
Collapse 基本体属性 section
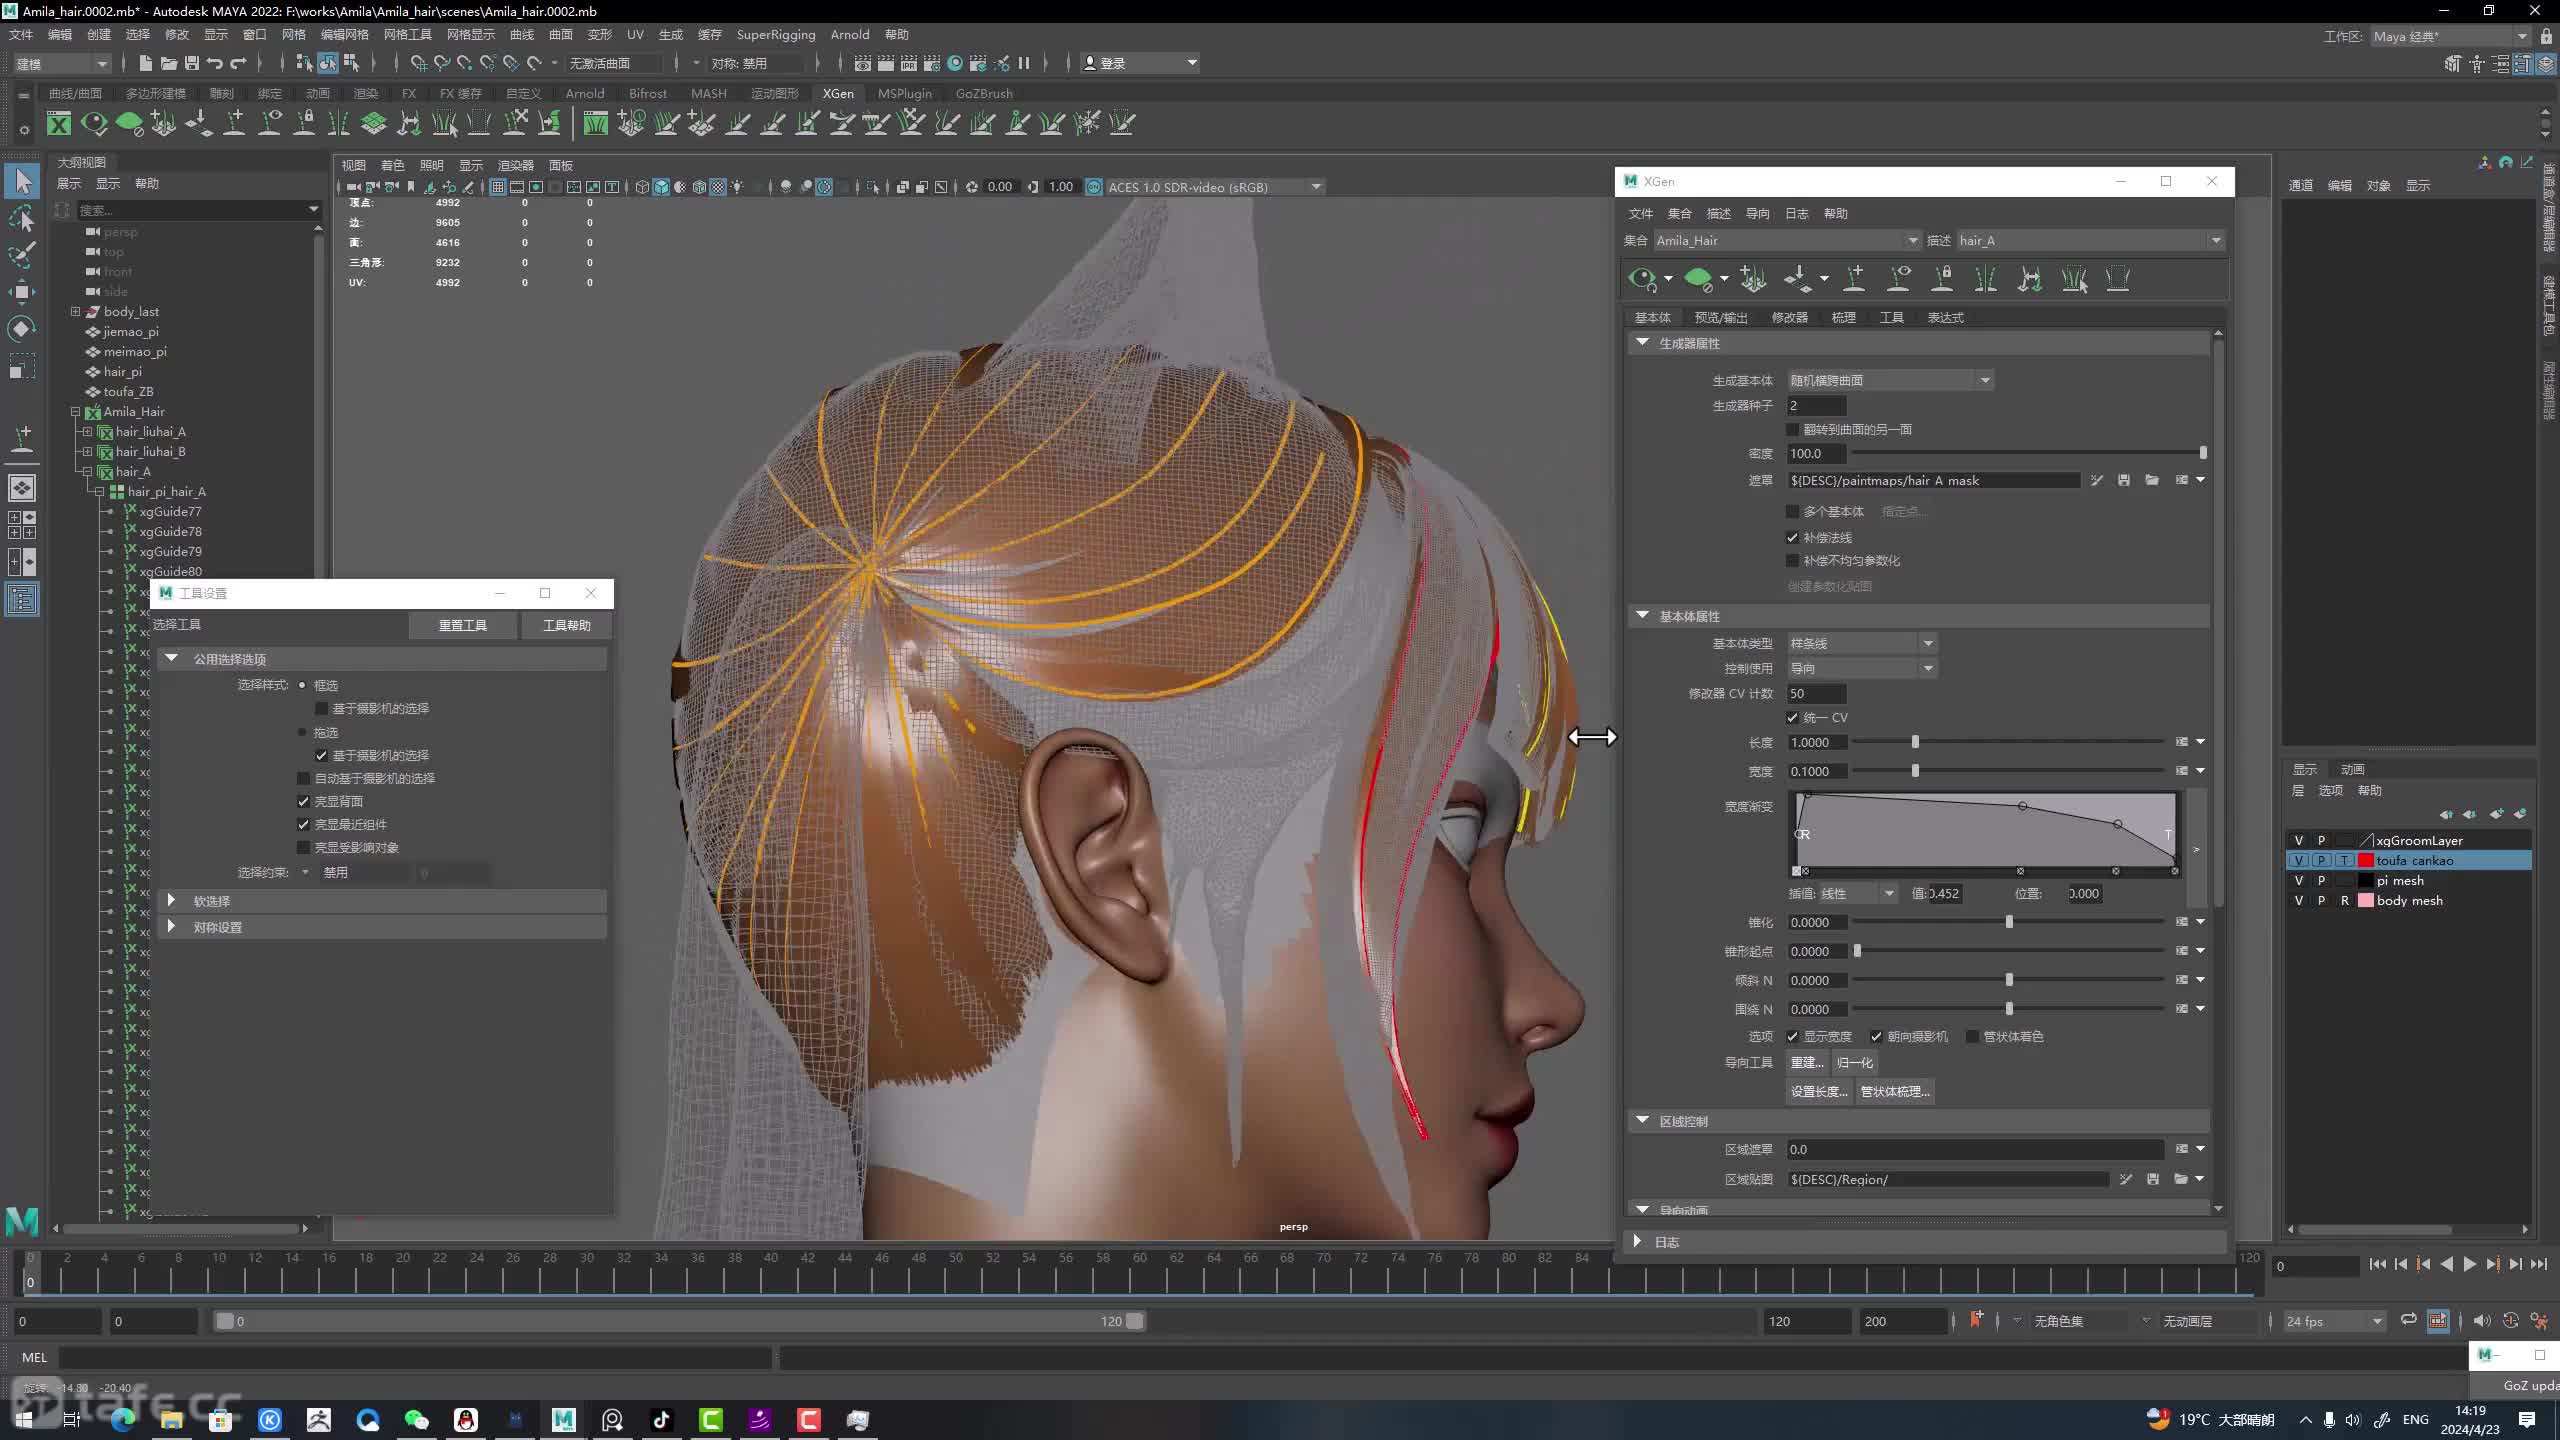tap(1642, 615)
